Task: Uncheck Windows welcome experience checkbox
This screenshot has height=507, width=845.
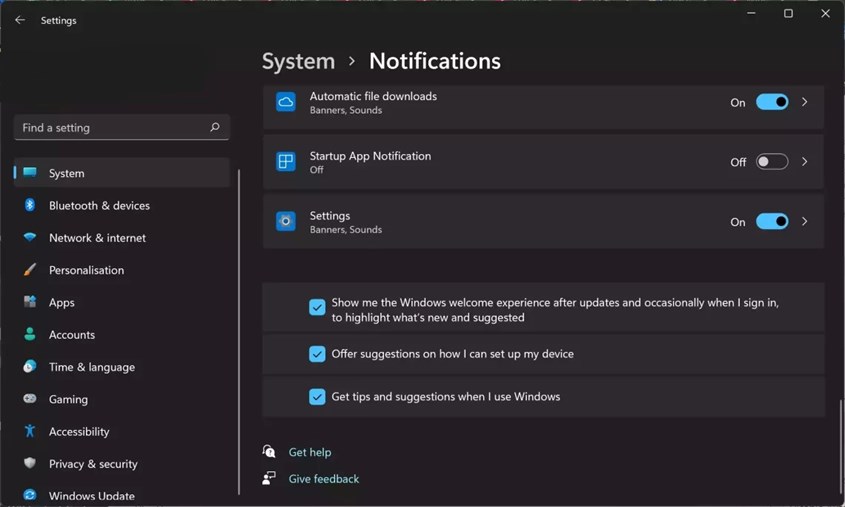Action: (317, 307)
